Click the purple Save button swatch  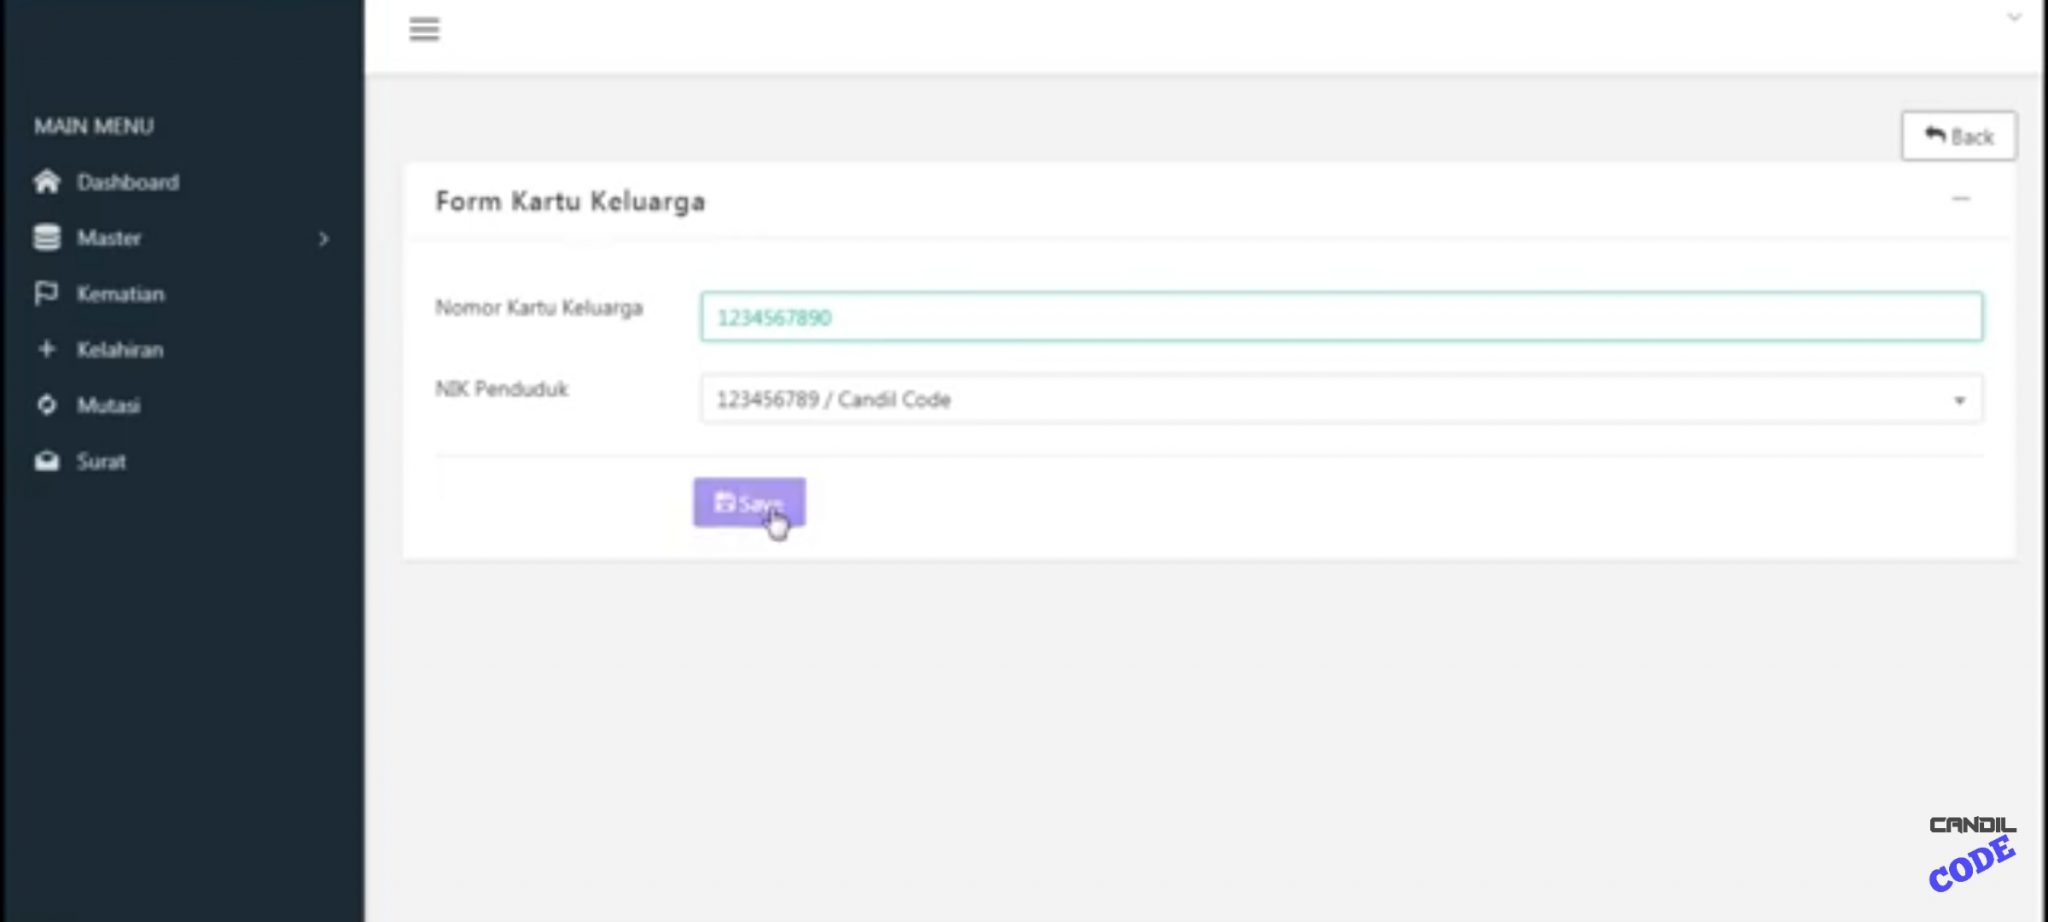748,504
